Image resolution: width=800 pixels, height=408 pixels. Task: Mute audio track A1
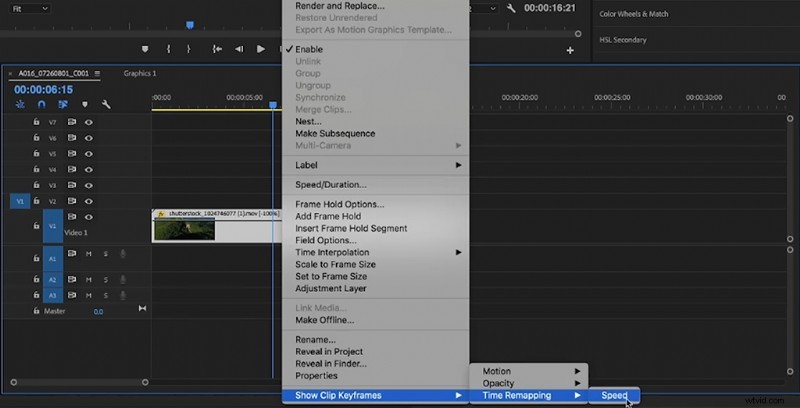[89, 253]
